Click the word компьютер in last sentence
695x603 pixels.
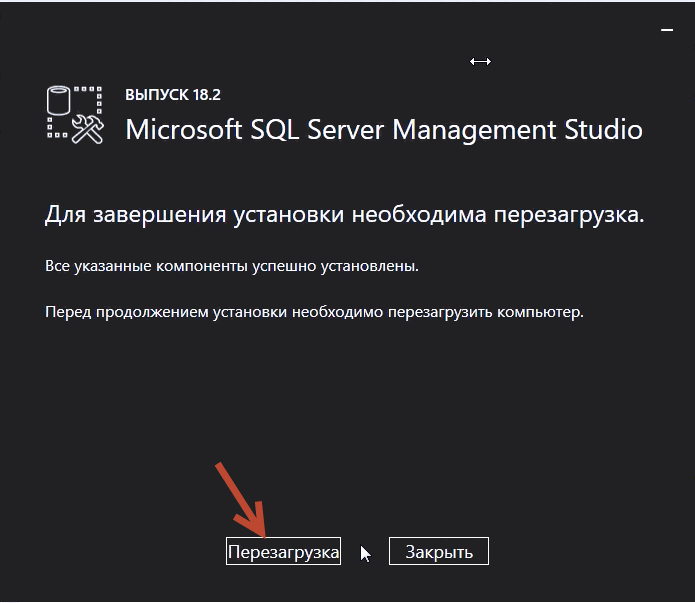tap(539, 312)
